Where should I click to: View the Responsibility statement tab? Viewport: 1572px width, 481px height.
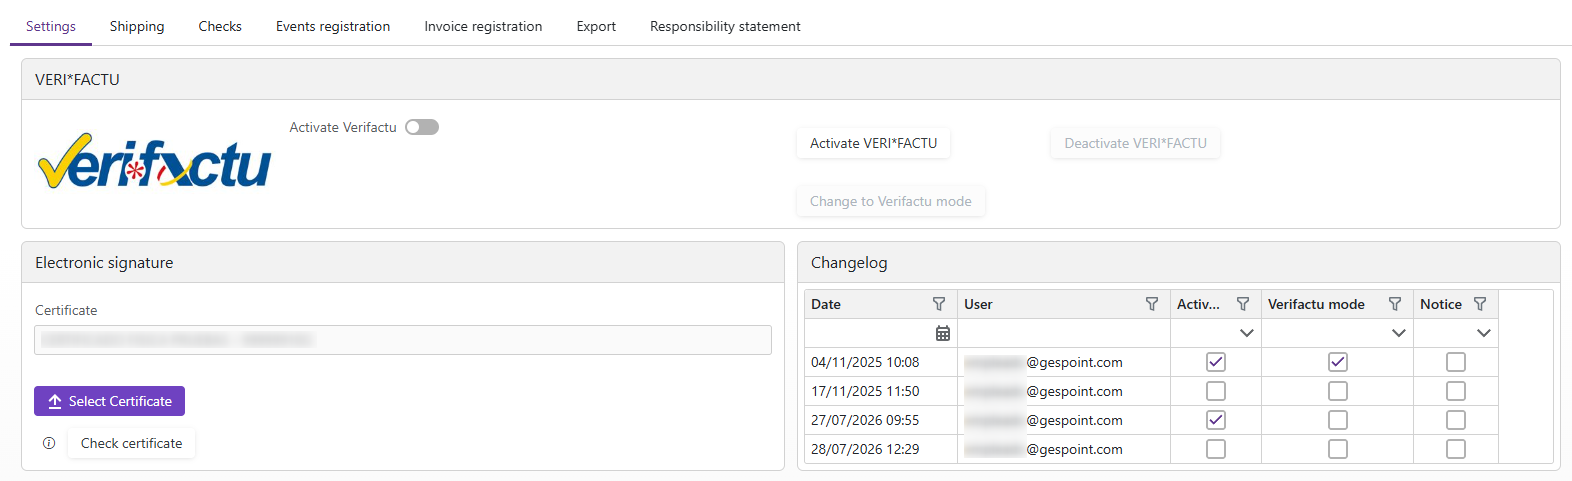point(725,26)
